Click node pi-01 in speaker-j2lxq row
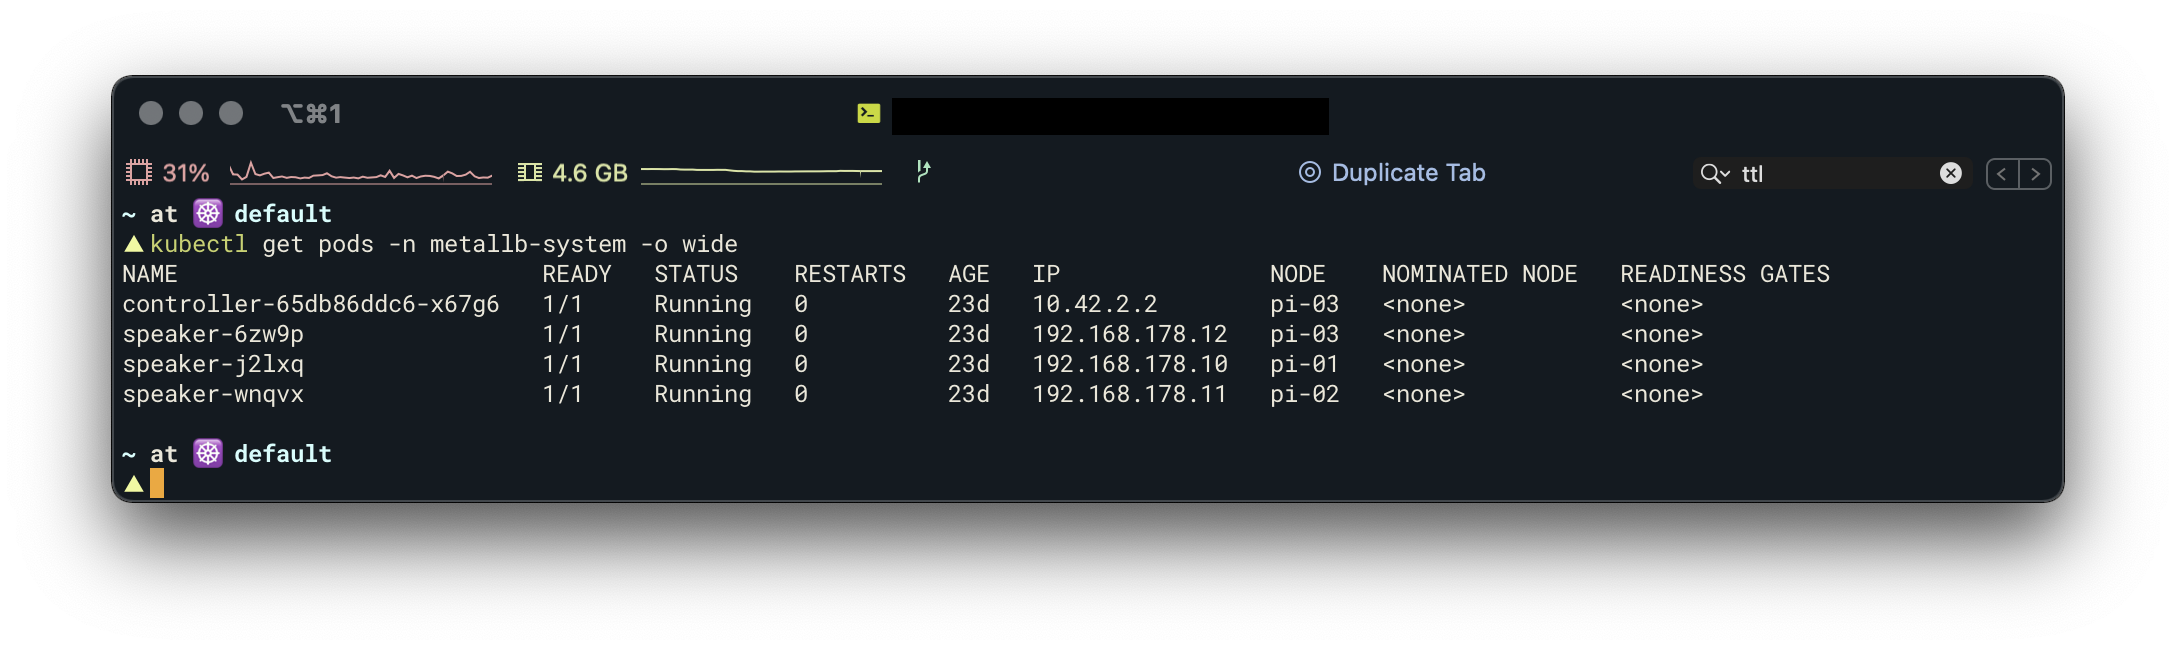 pyautogui.click(x=1305, y=364)
